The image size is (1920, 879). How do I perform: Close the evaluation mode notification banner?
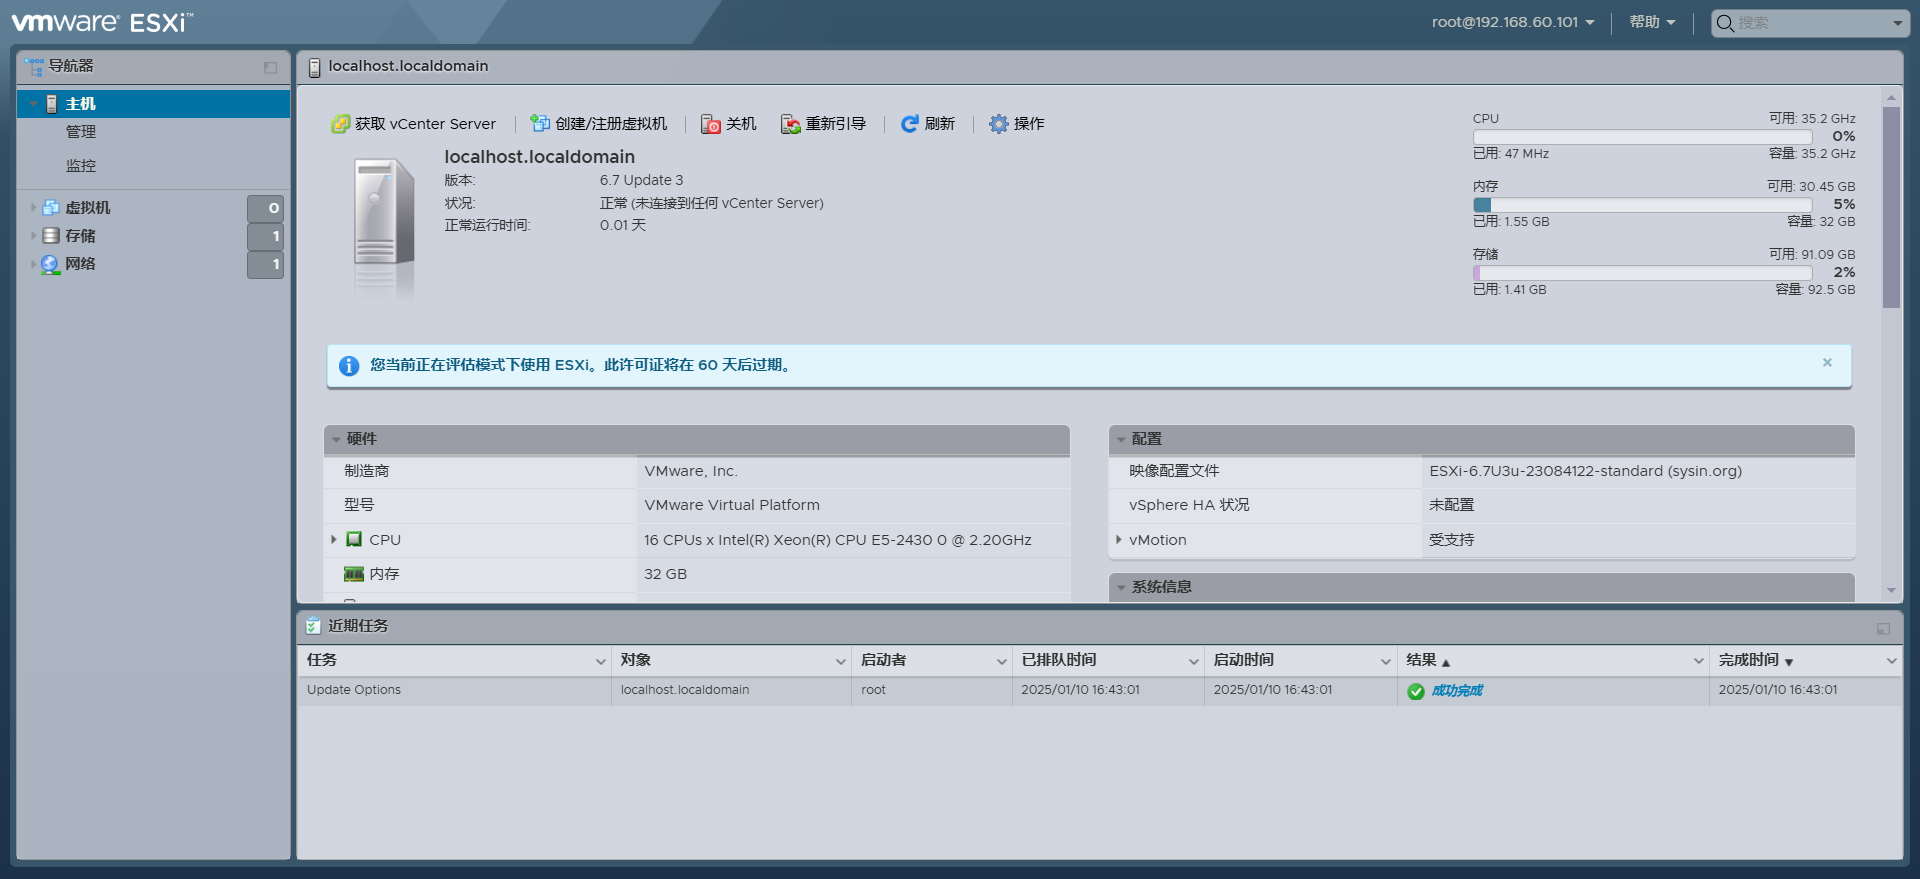pos(1827,363)
